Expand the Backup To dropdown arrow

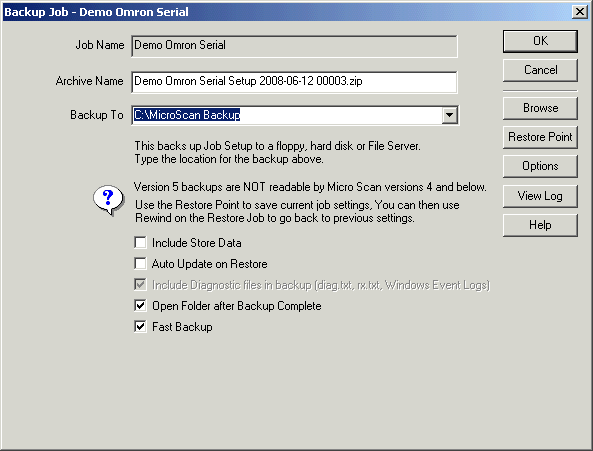click(x=449, y=115)
